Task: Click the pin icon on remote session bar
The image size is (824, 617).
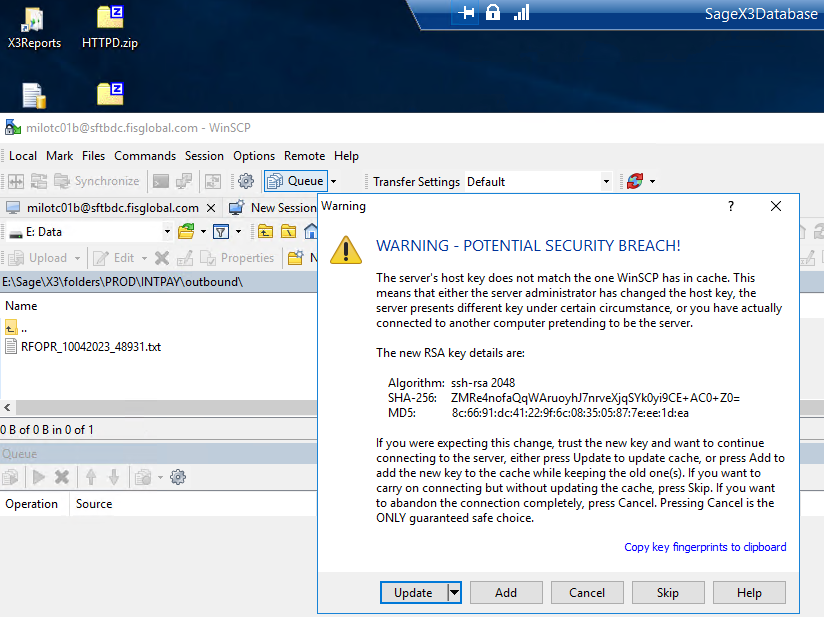Action: pos(467,12)
